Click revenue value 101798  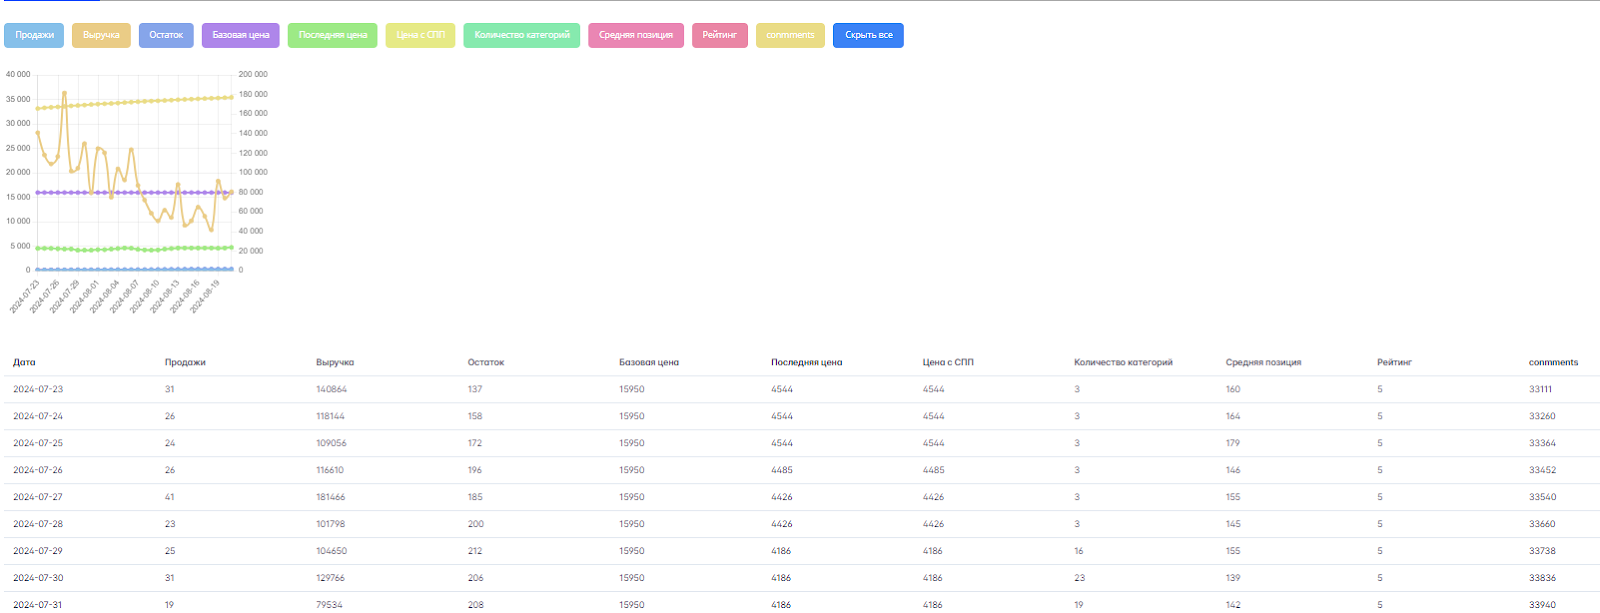click(331, 524)
